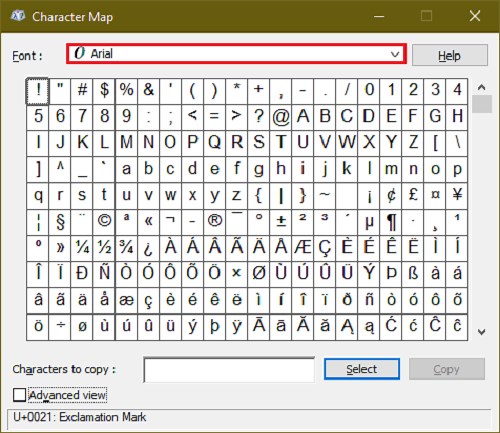Select the lowercase letter g
Screen dimensions: 500x433
click(258, 170)
